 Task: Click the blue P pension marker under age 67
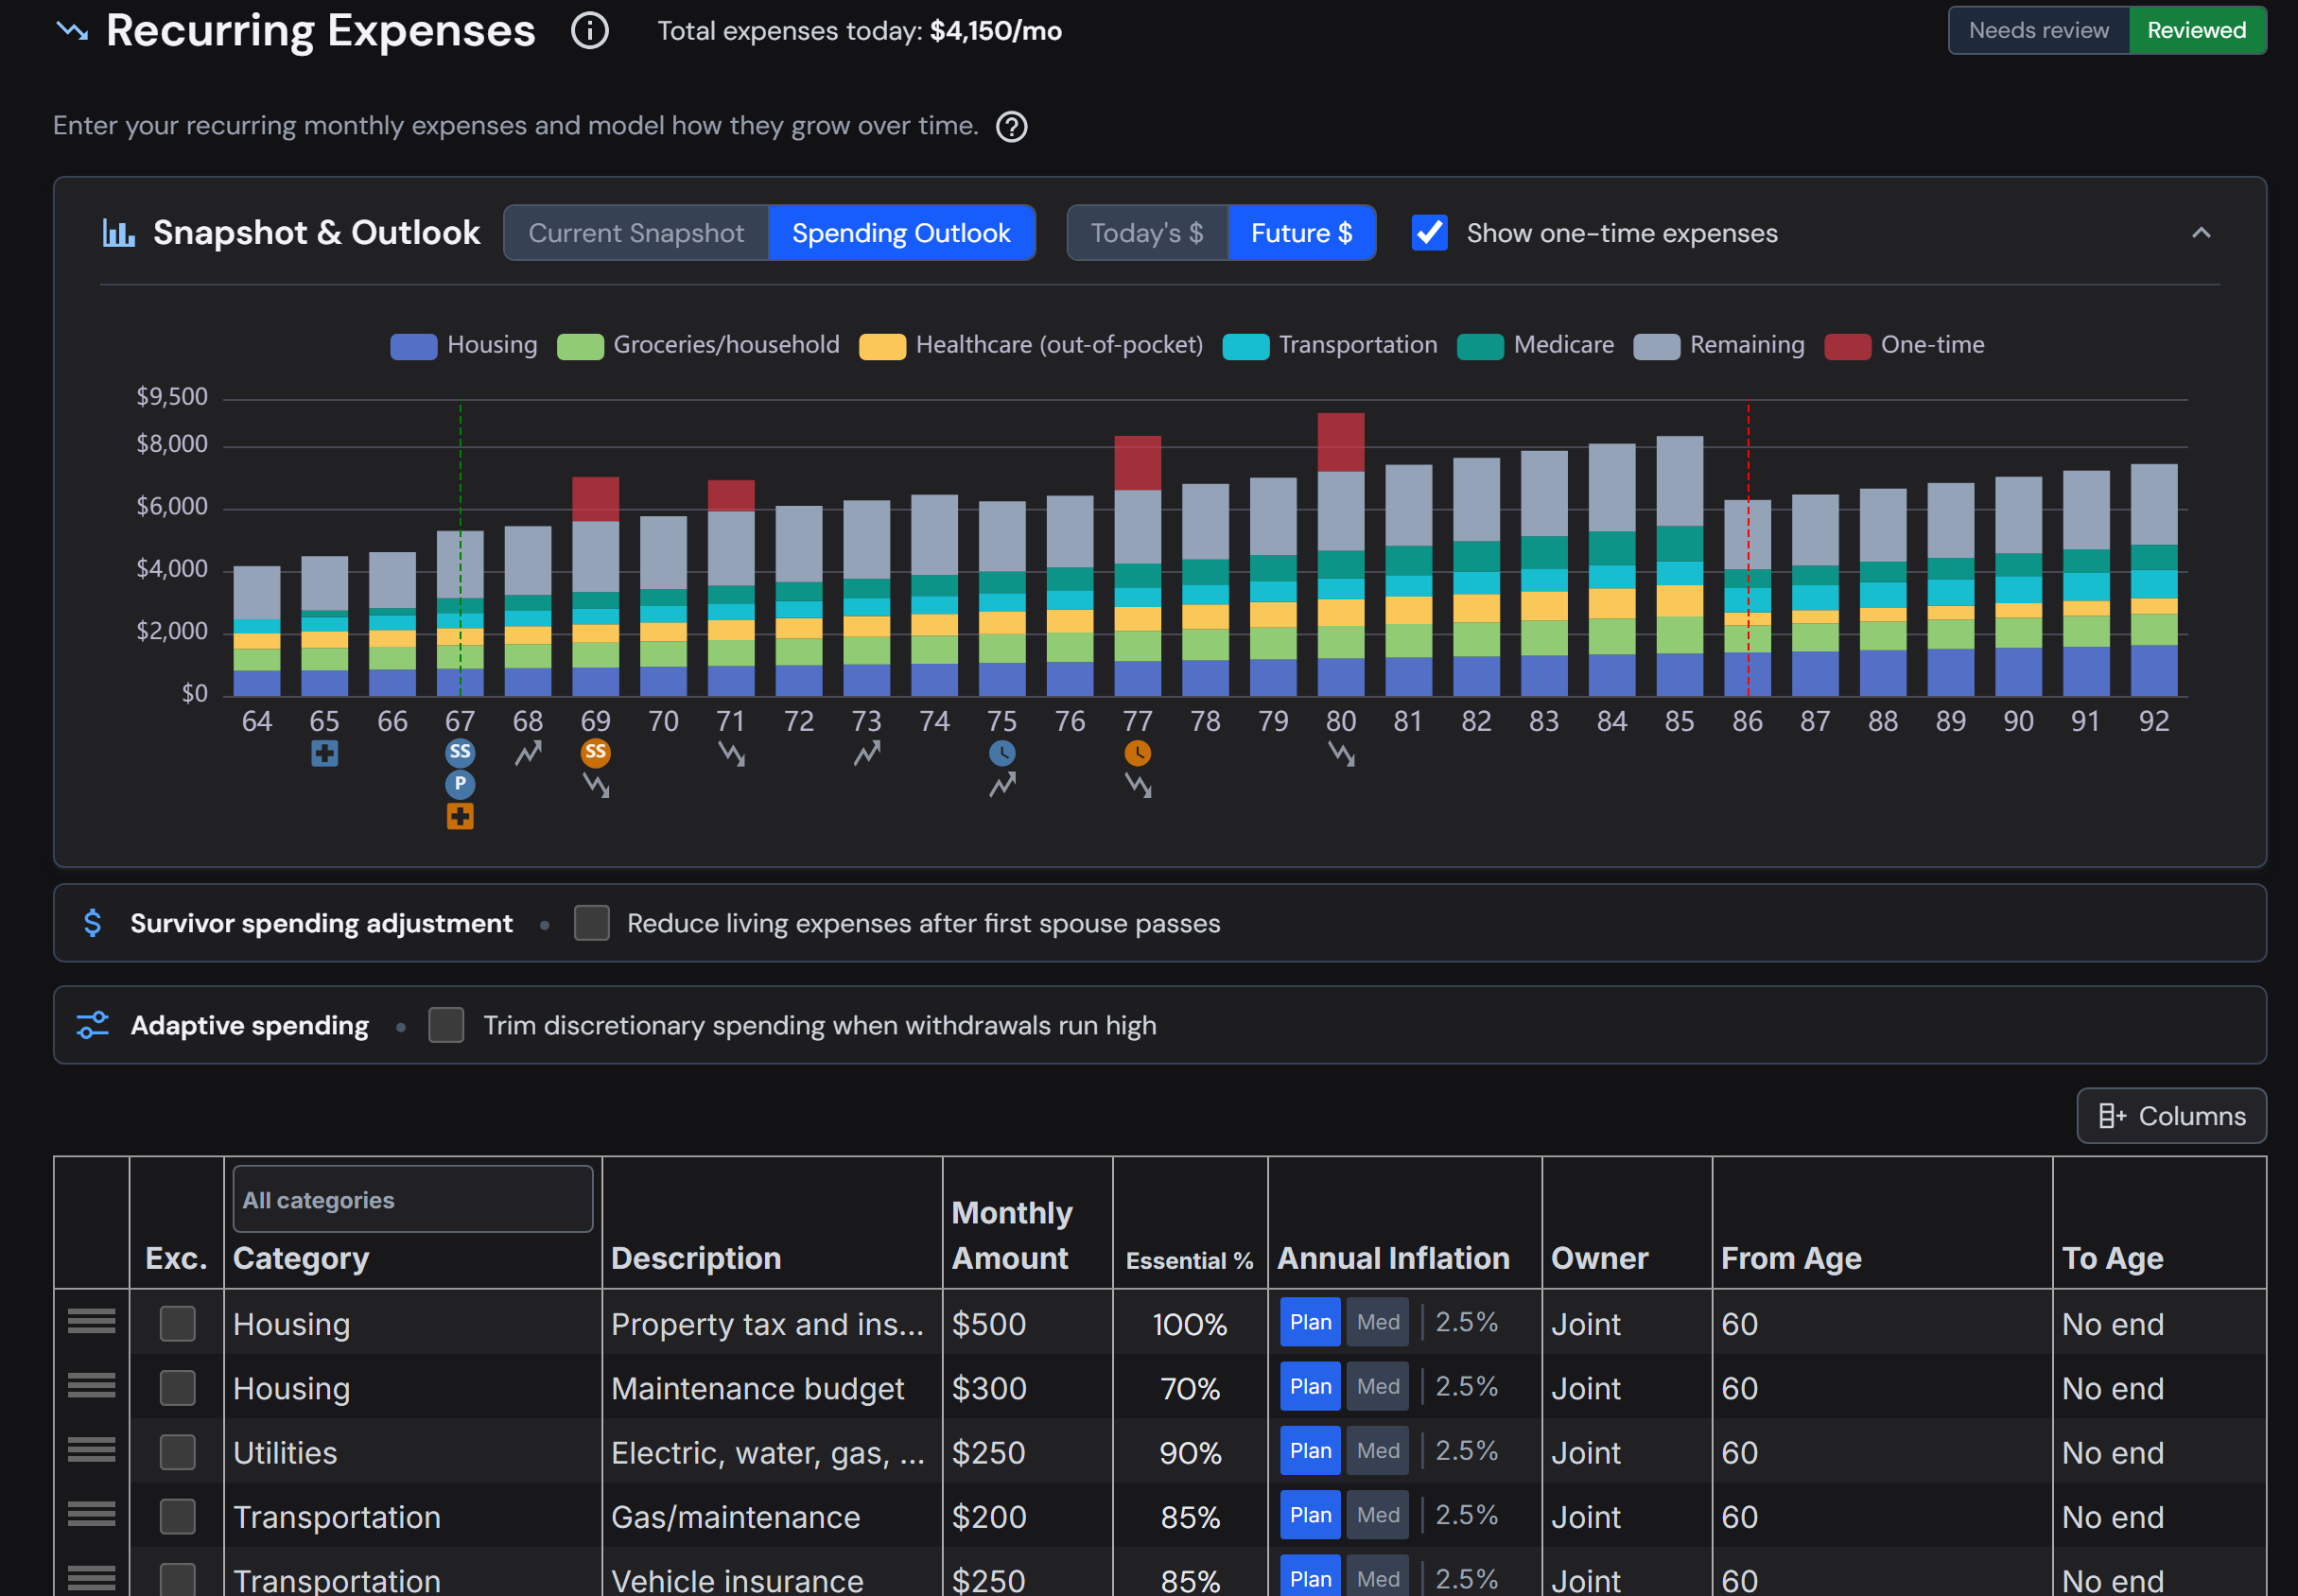[460, 784]
